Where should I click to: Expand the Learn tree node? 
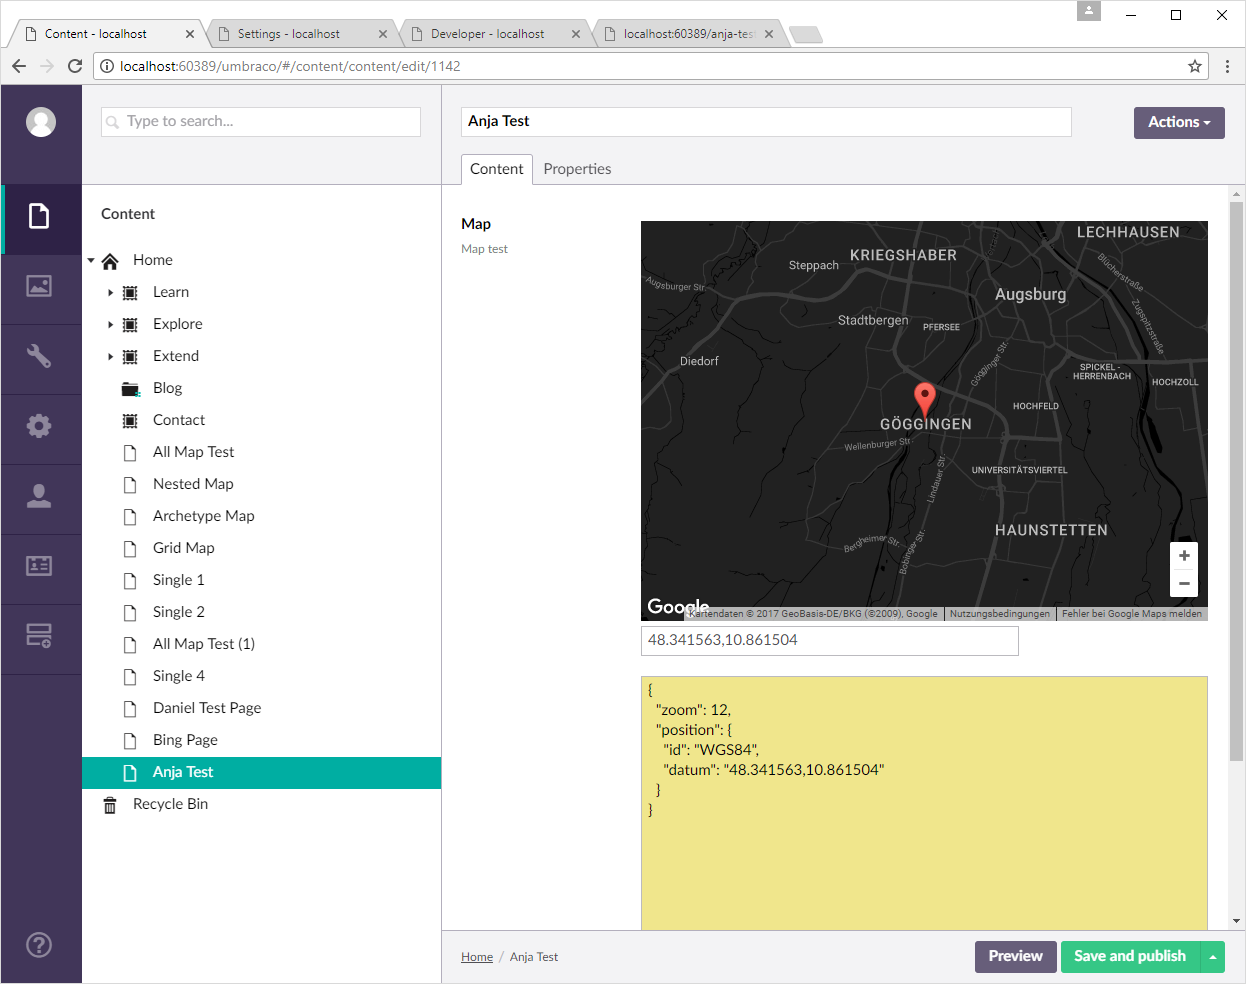pos(110,293)
